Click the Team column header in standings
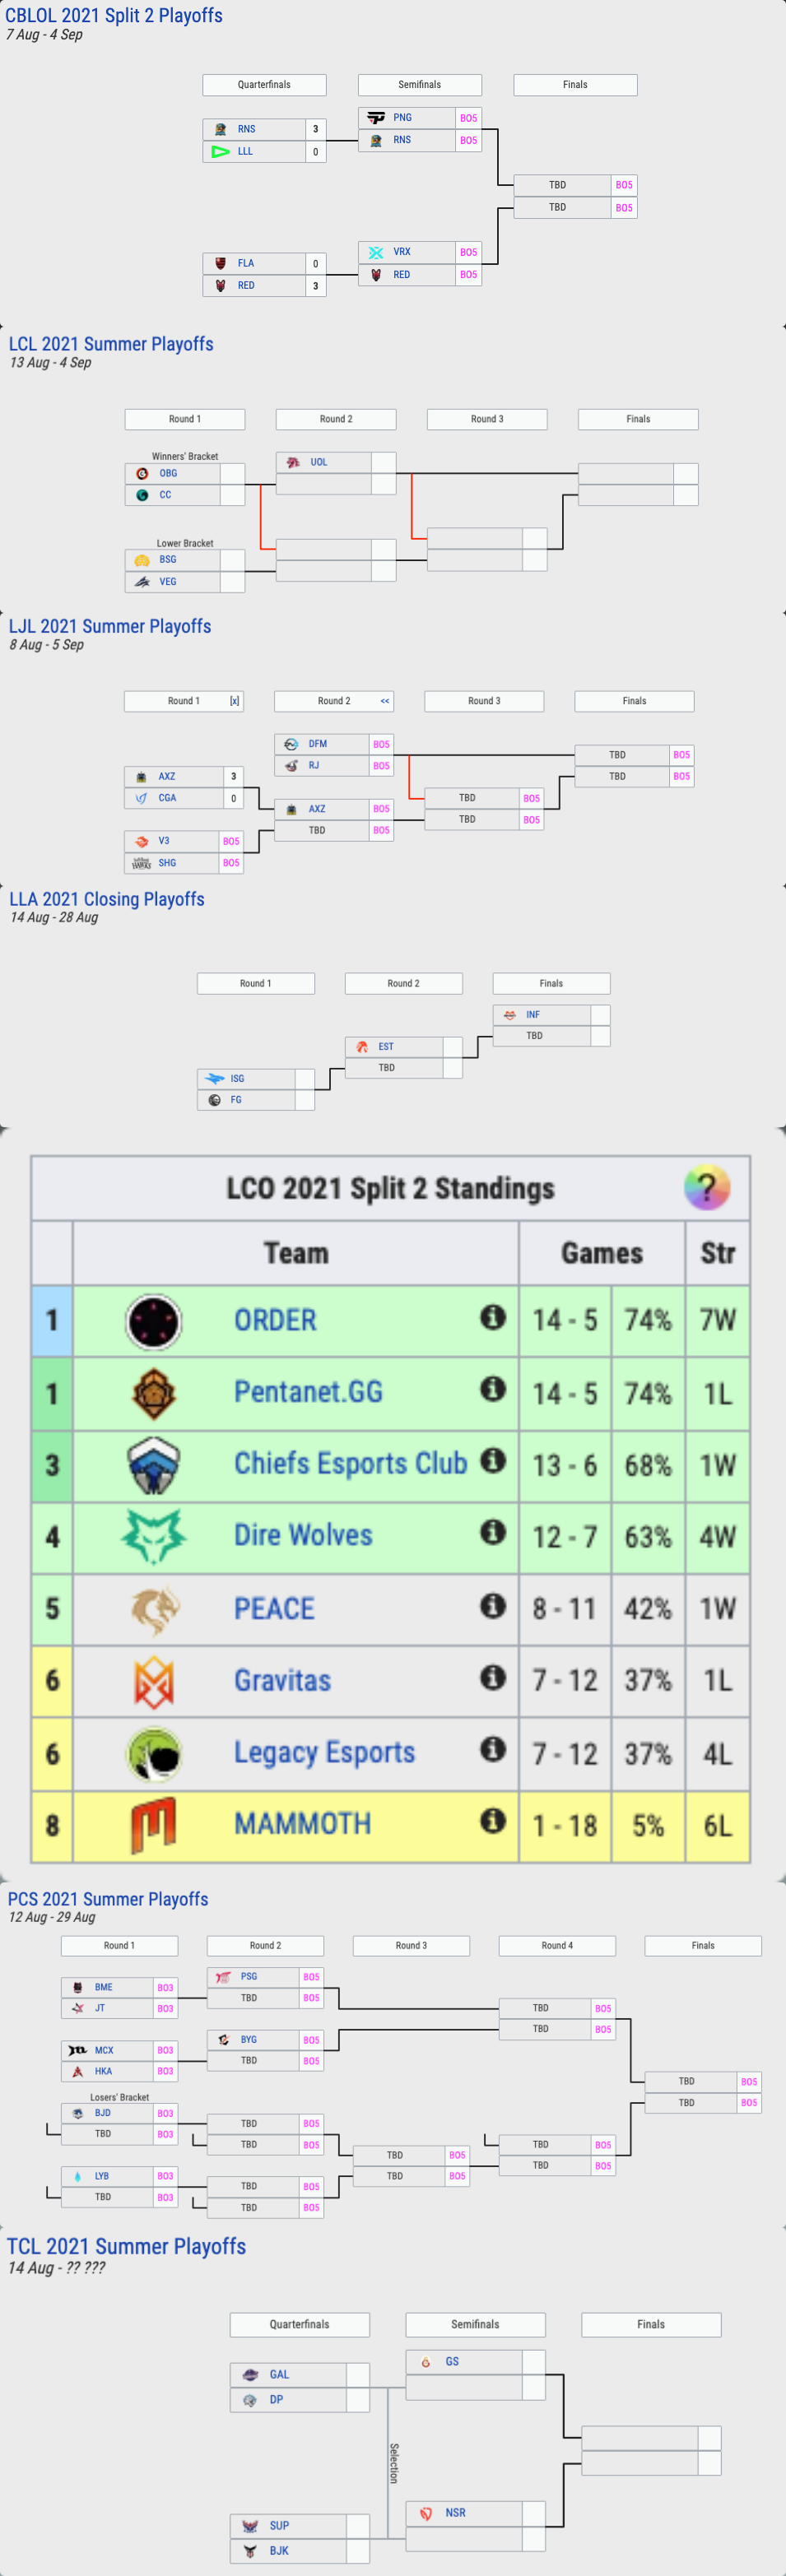 point(296,1253)
